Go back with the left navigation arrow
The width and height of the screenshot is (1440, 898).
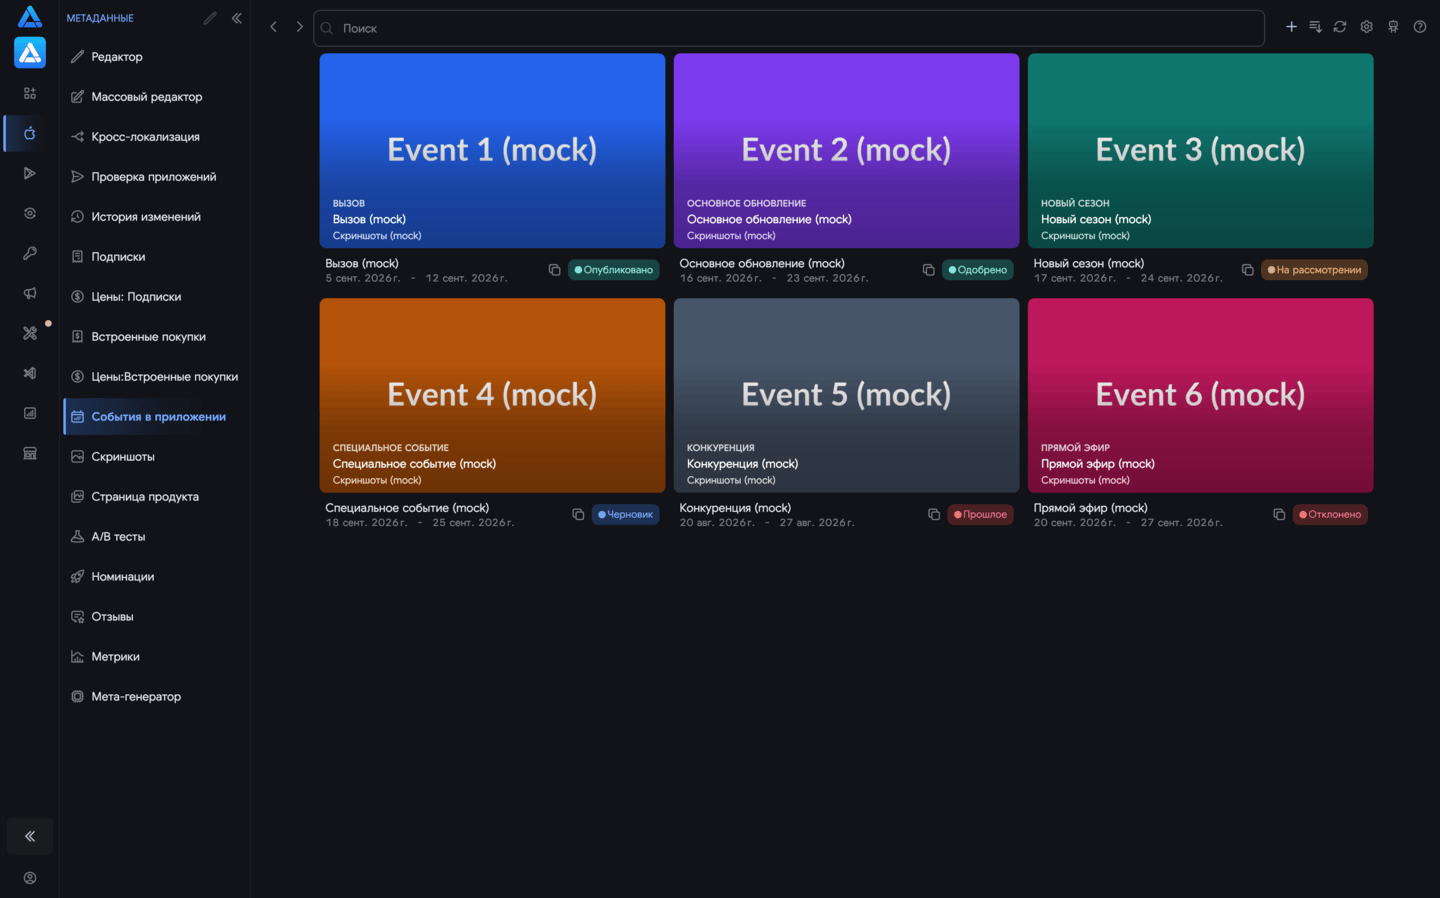click(273, 27)
